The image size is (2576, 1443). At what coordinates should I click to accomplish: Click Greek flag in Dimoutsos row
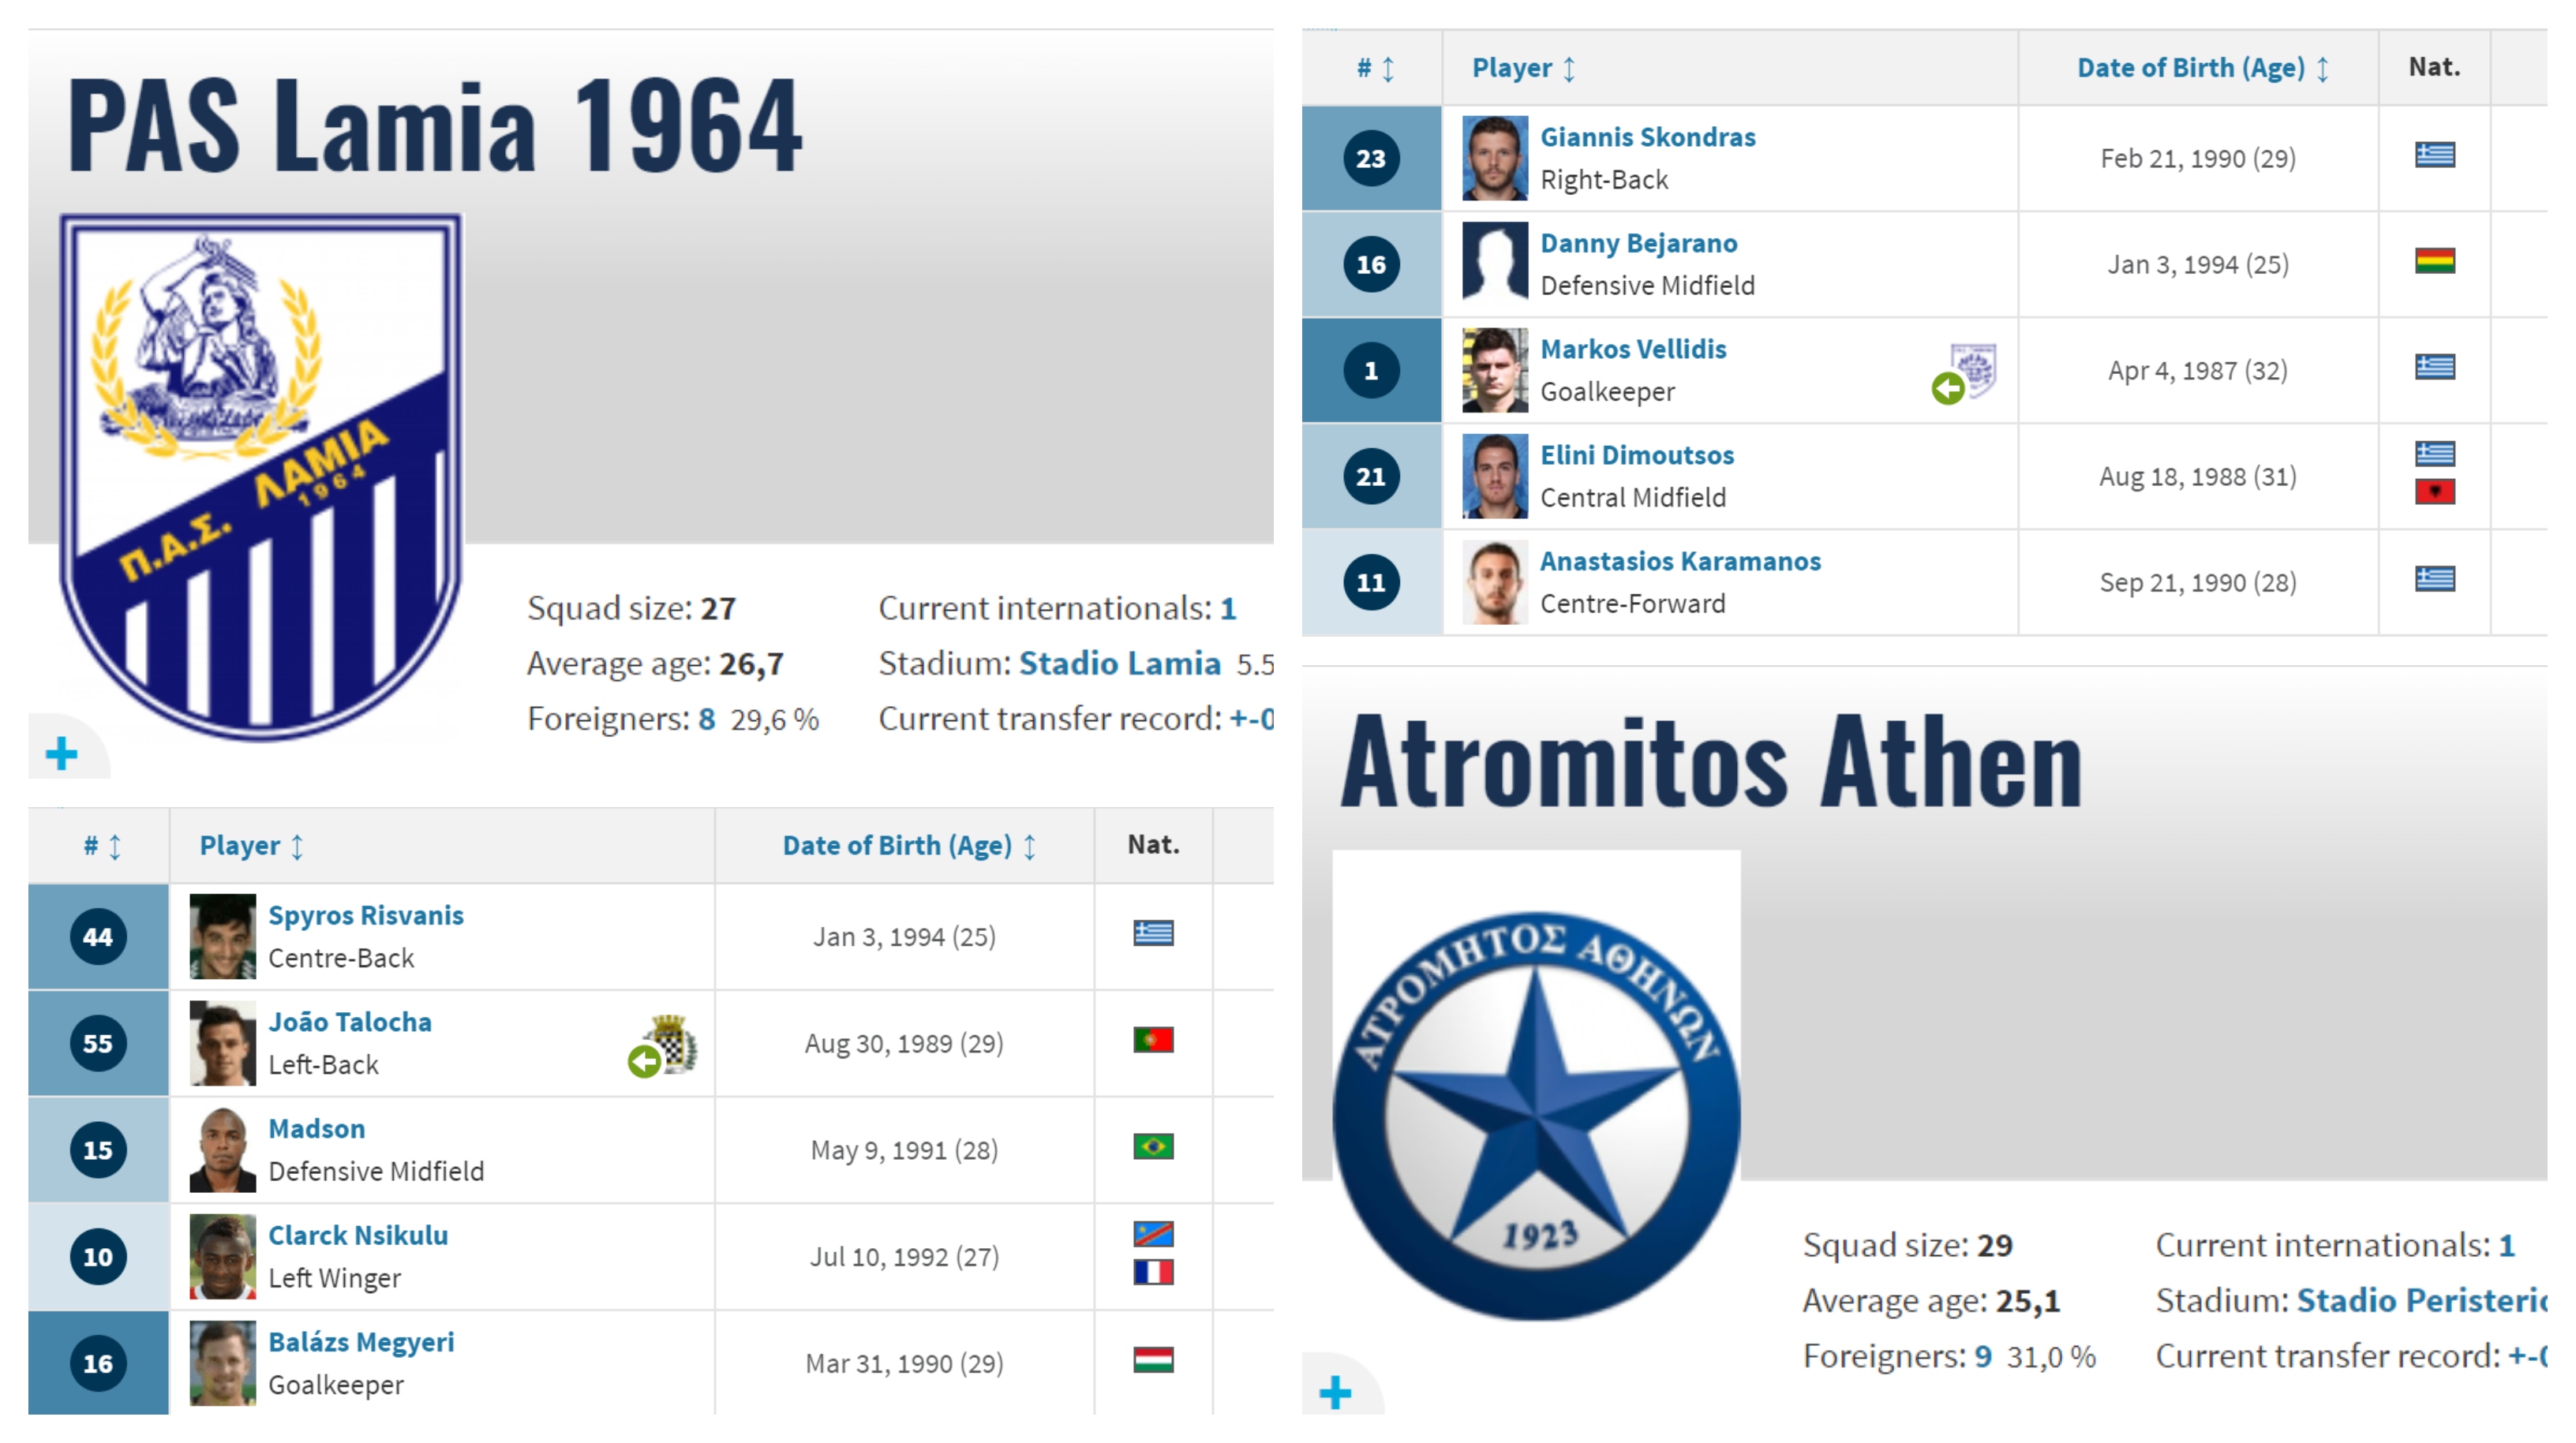coord(2435,454)
